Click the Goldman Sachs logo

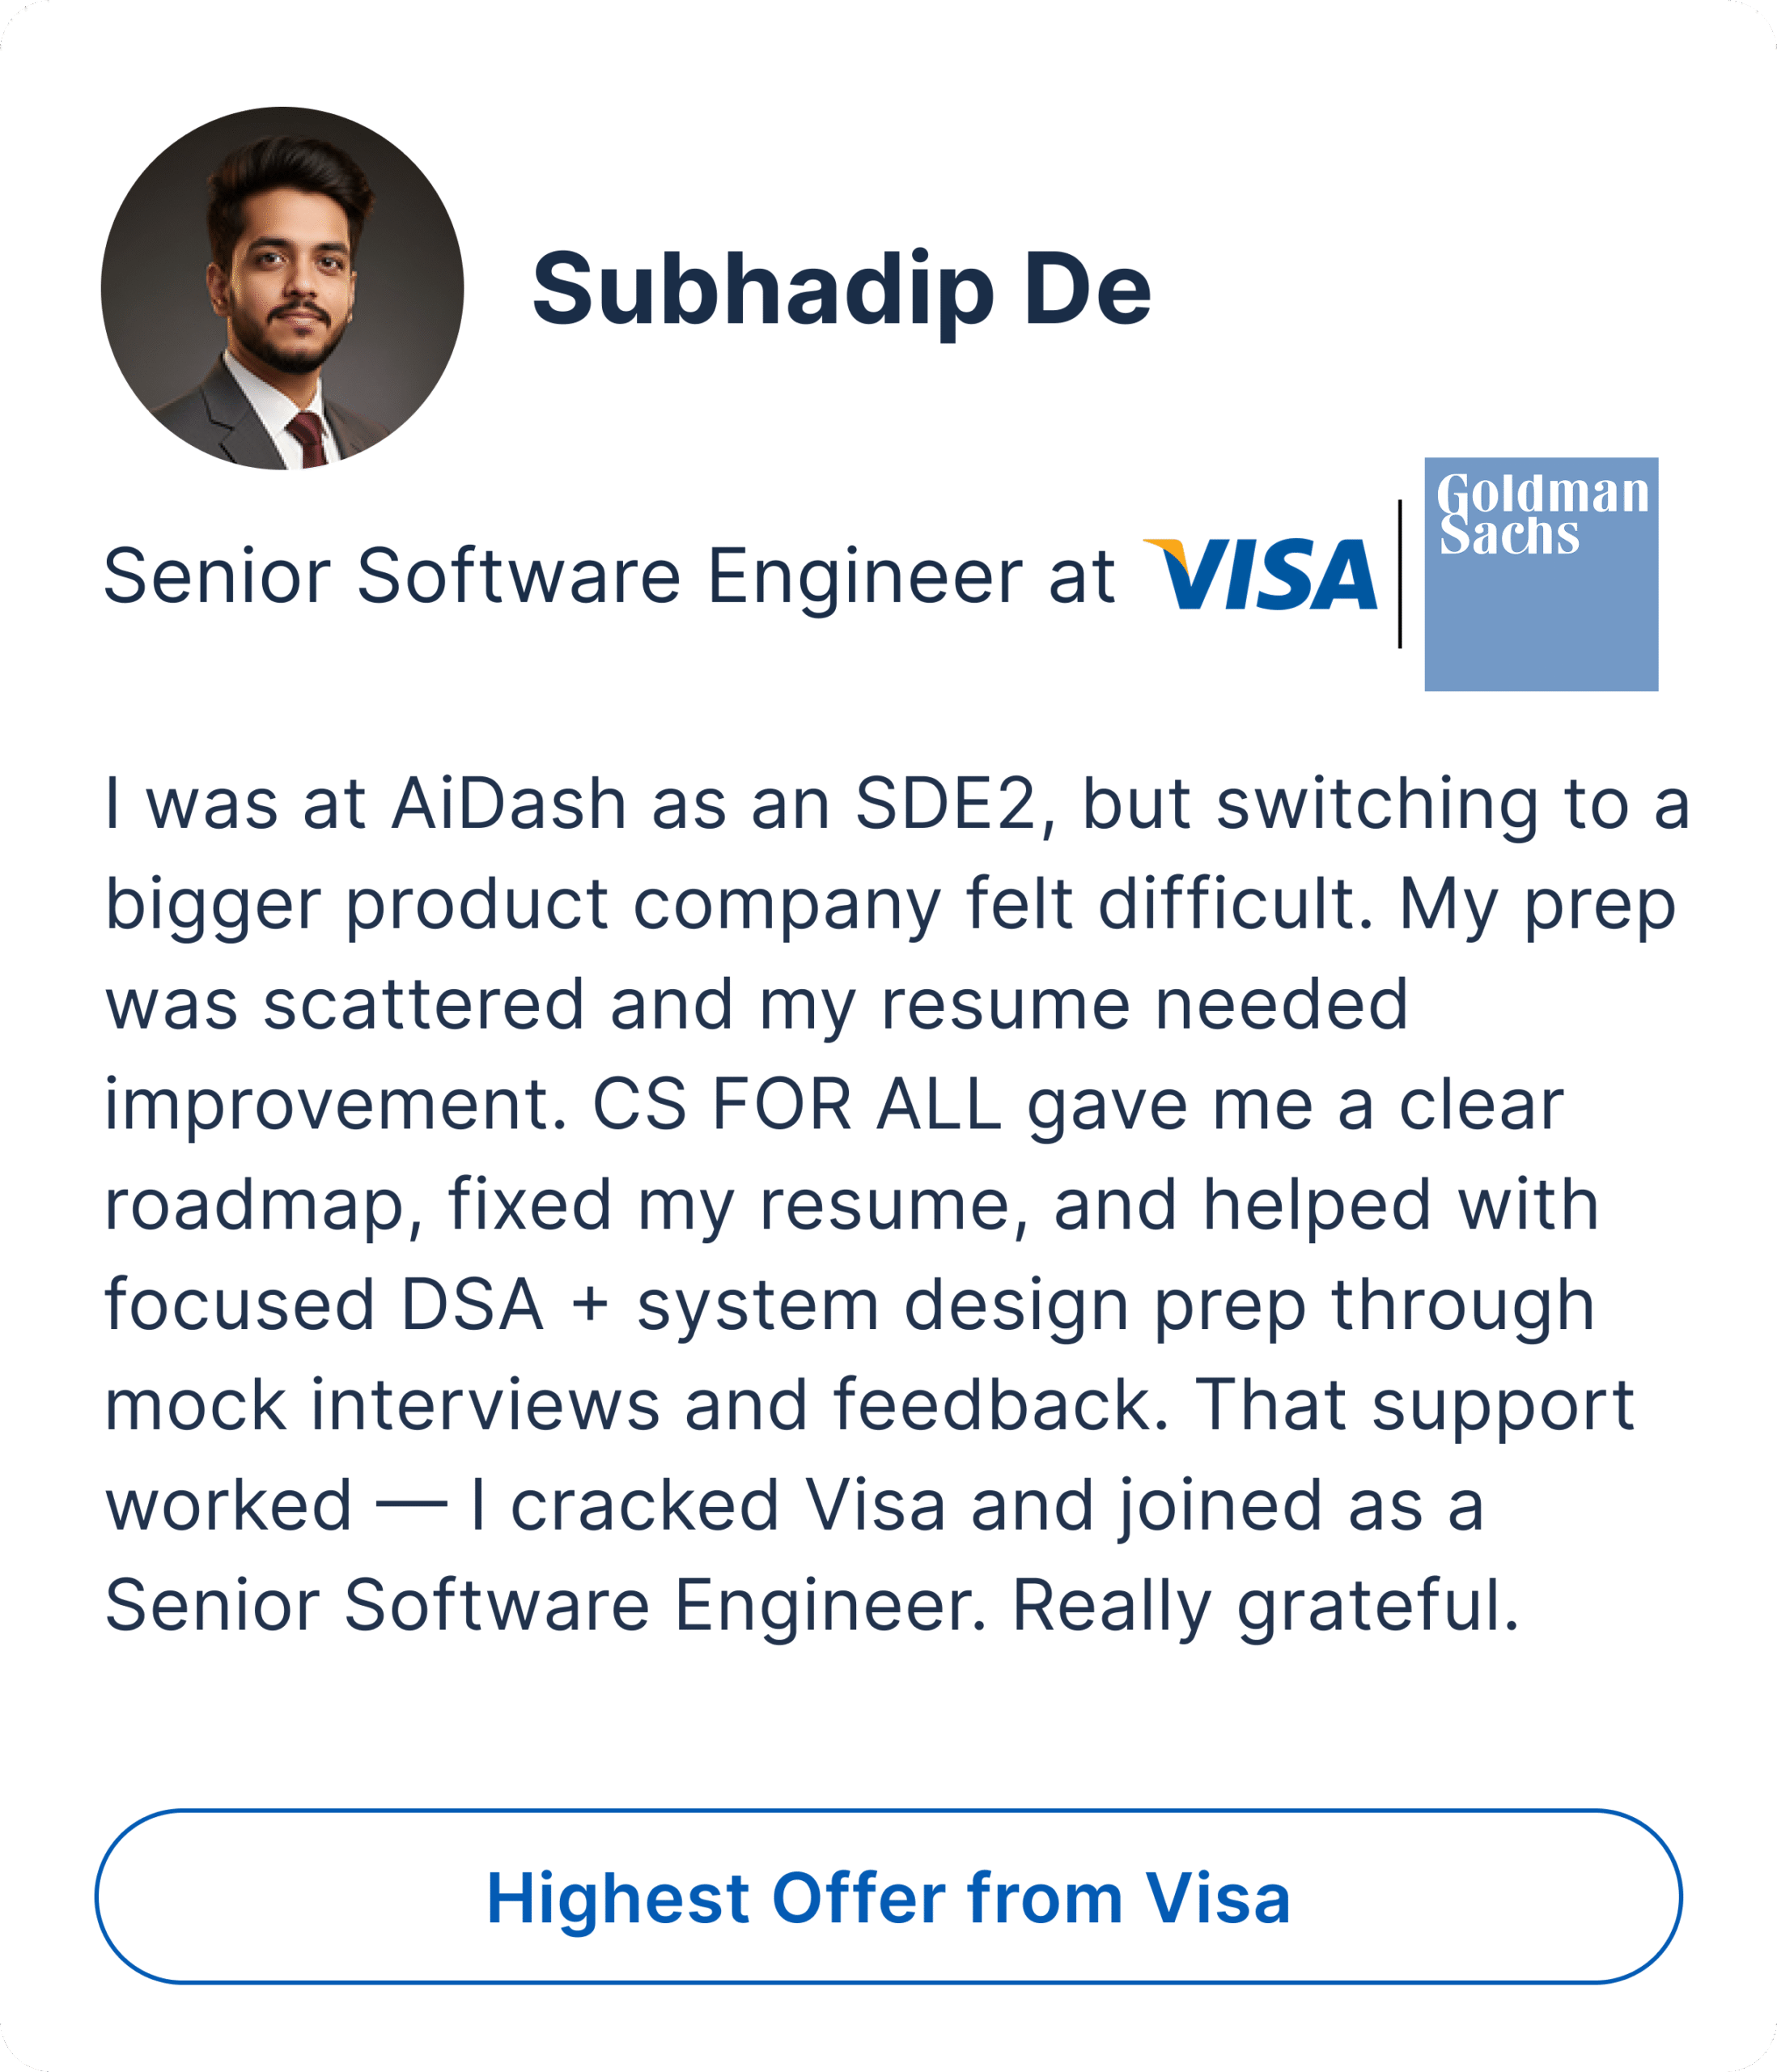[x=1541, y=574]
